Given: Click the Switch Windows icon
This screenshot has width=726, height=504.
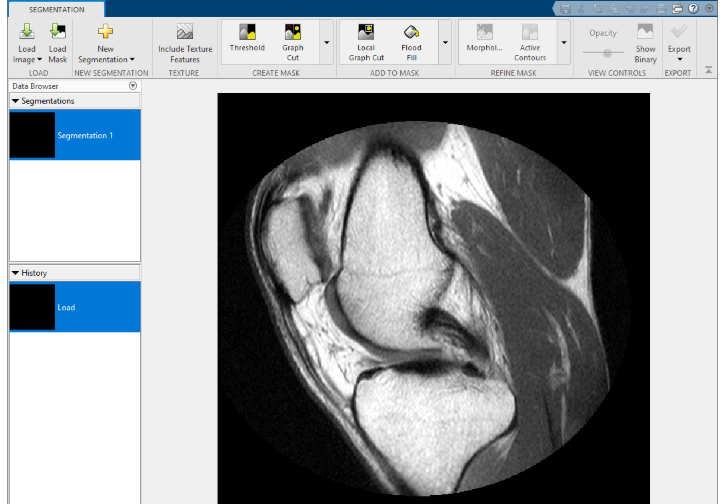Looking at the screenshot, I should 677,8.
